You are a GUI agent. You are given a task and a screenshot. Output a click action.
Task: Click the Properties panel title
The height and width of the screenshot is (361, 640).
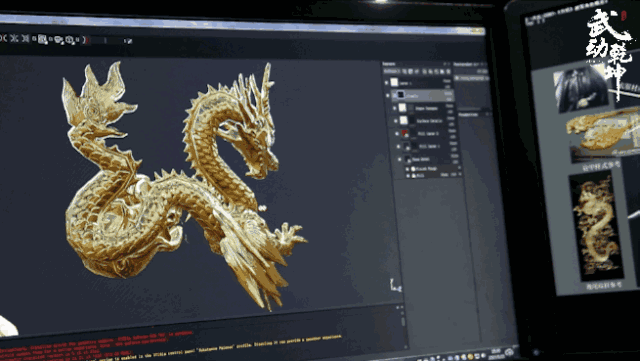[x=468, y=115]
